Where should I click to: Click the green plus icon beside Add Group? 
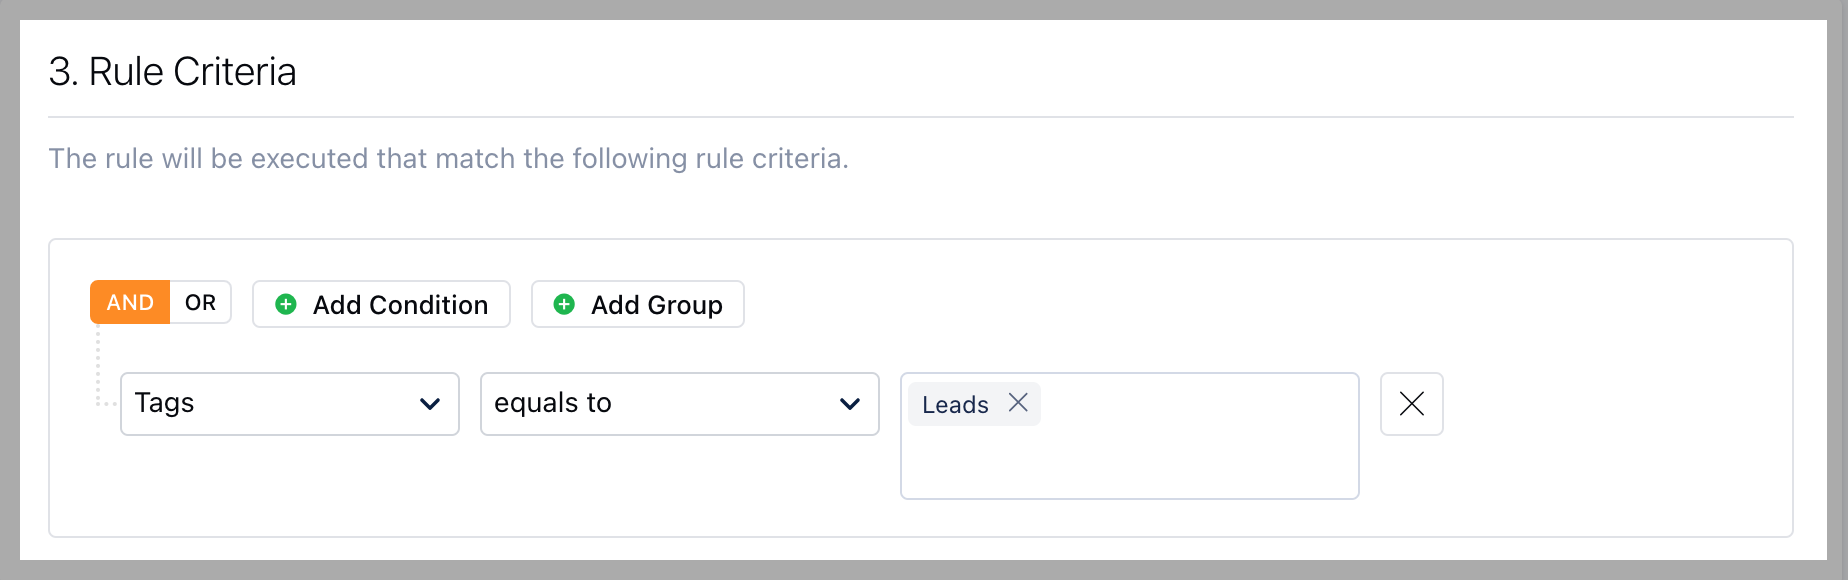point(564,304)
